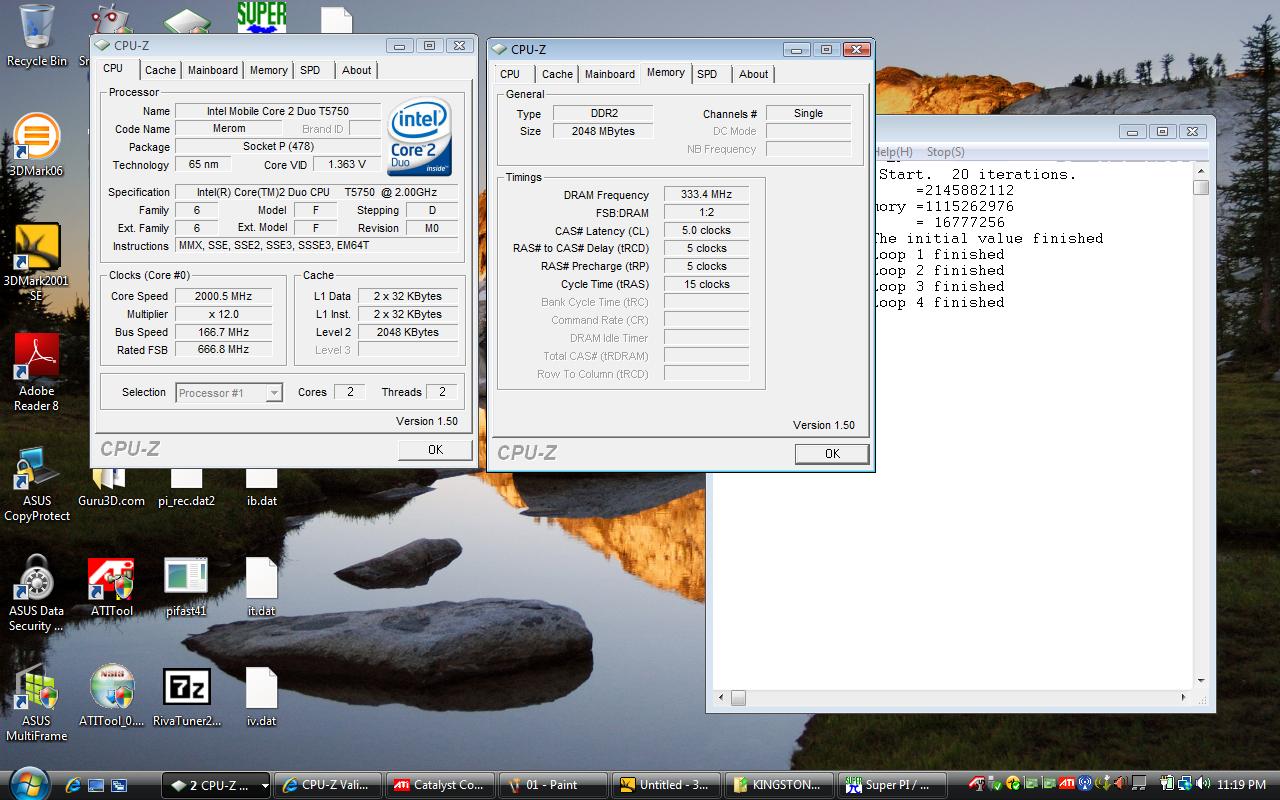Click the Cycle Time value 15 clocks
The height and width of the screenshot is (800, 1280).
[x=706, y=285]
